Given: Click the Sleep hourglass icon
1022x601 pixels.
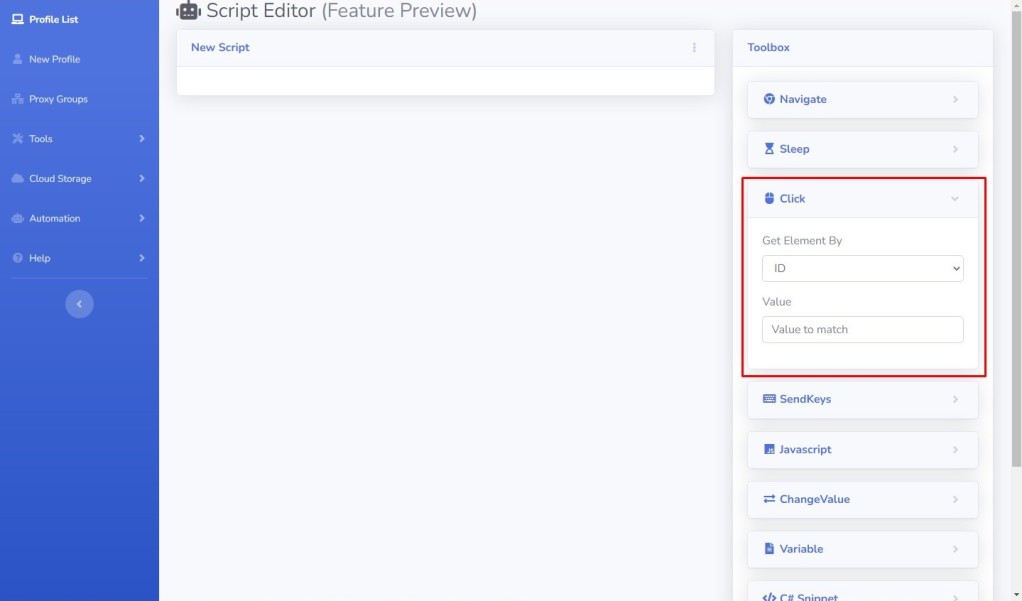Looking at the screenshot, I should click(x=769, y=149).
